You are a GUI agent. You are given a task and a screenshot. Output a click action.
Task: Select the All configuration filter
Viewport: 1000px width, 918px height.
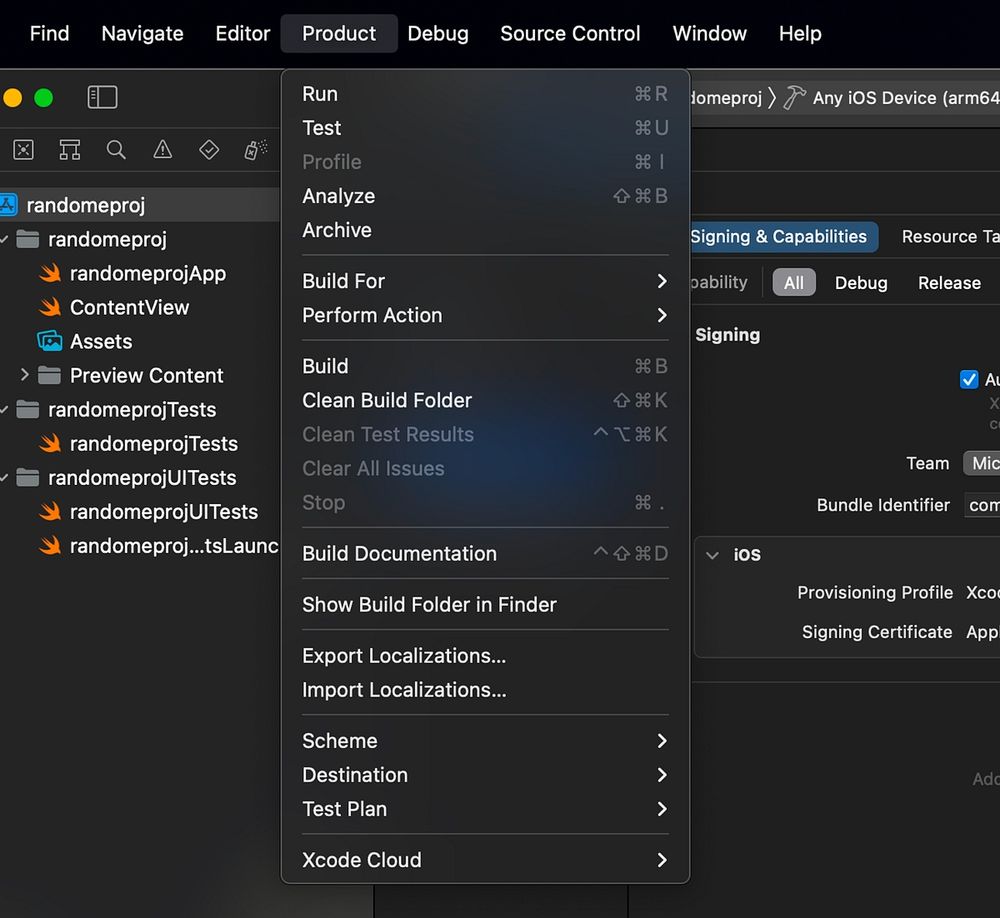(x=794, y=283)
